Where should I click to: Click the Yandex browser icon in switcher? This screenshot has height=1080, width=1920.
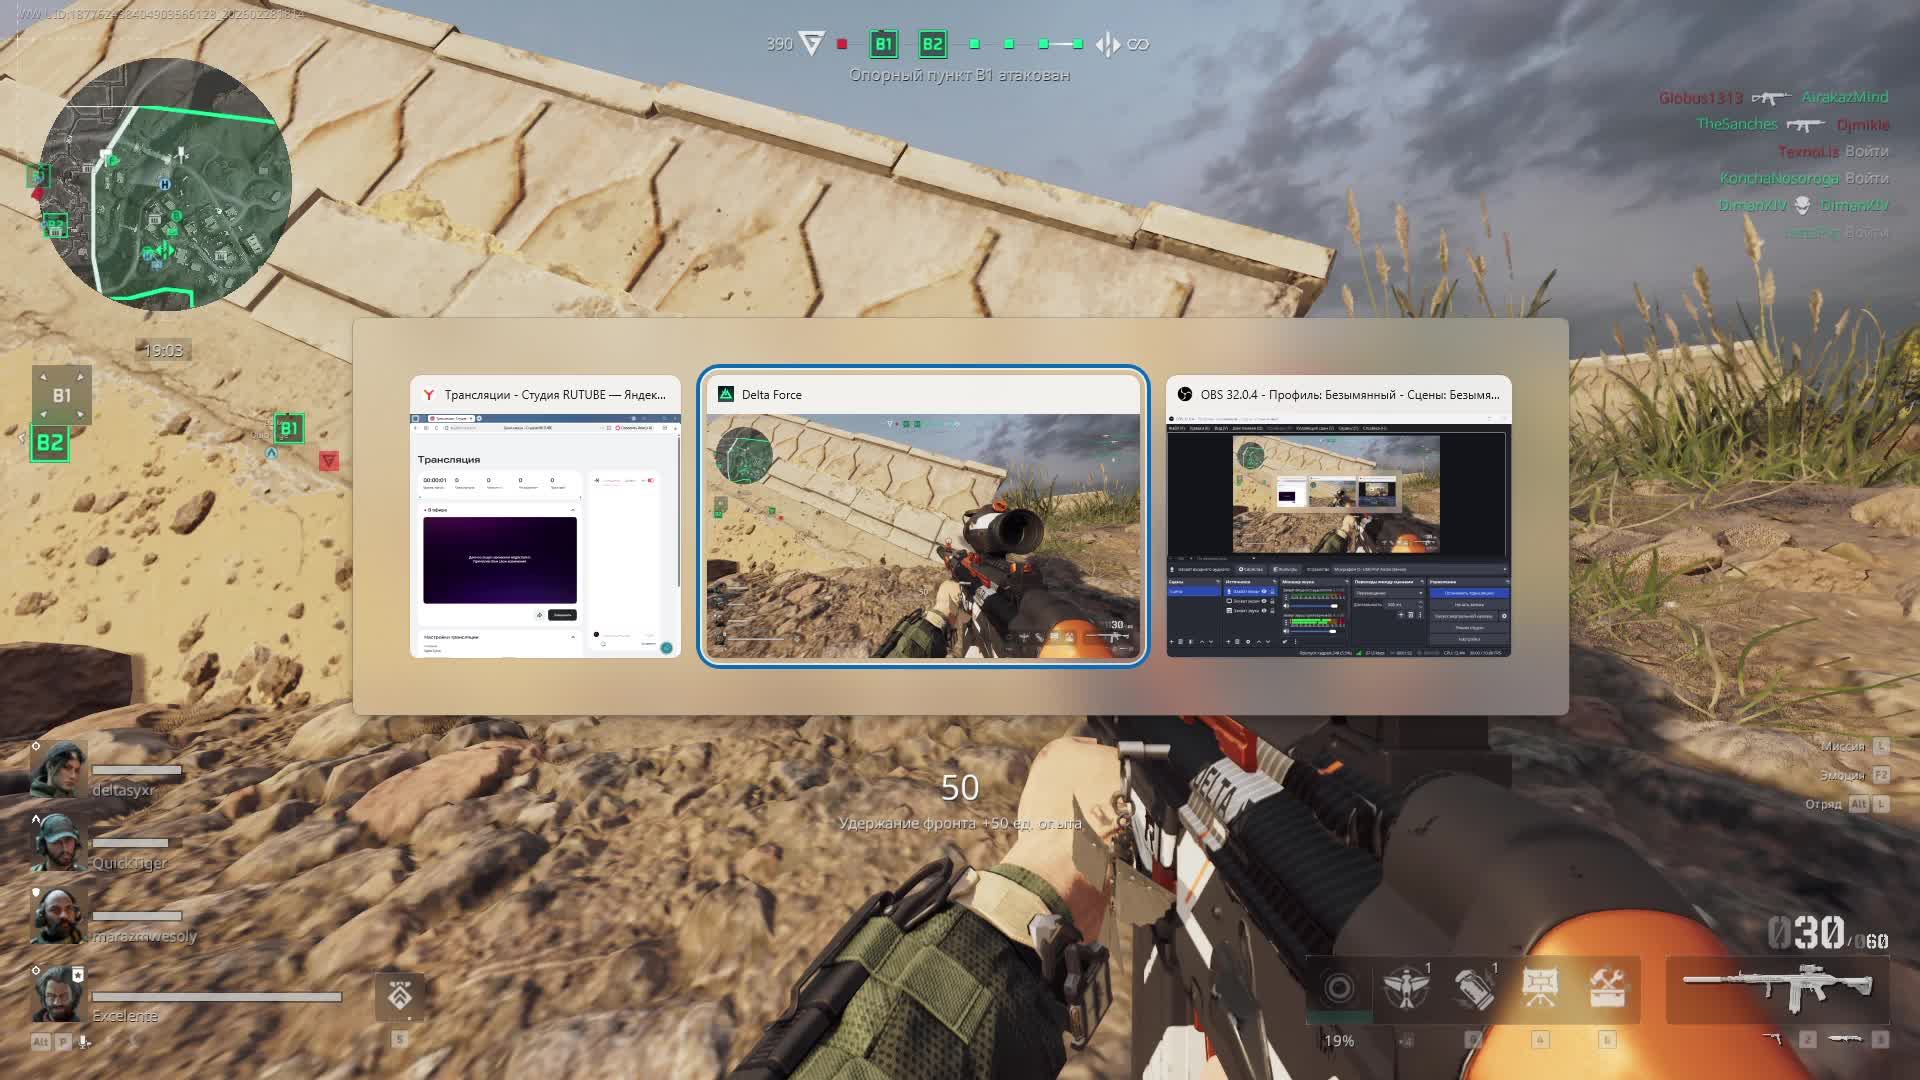pyautogui.click(x=429, y=395)
